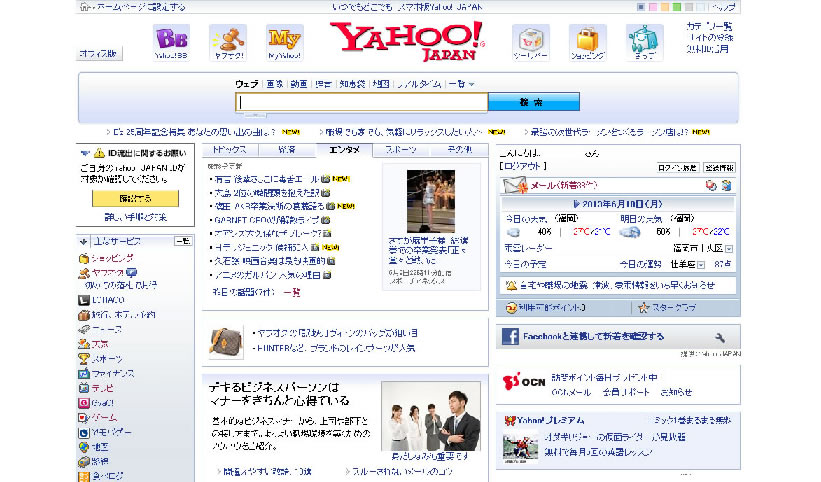821x482 pixels.
Task: Switch to the Other news tab
Action: [459, 150]
